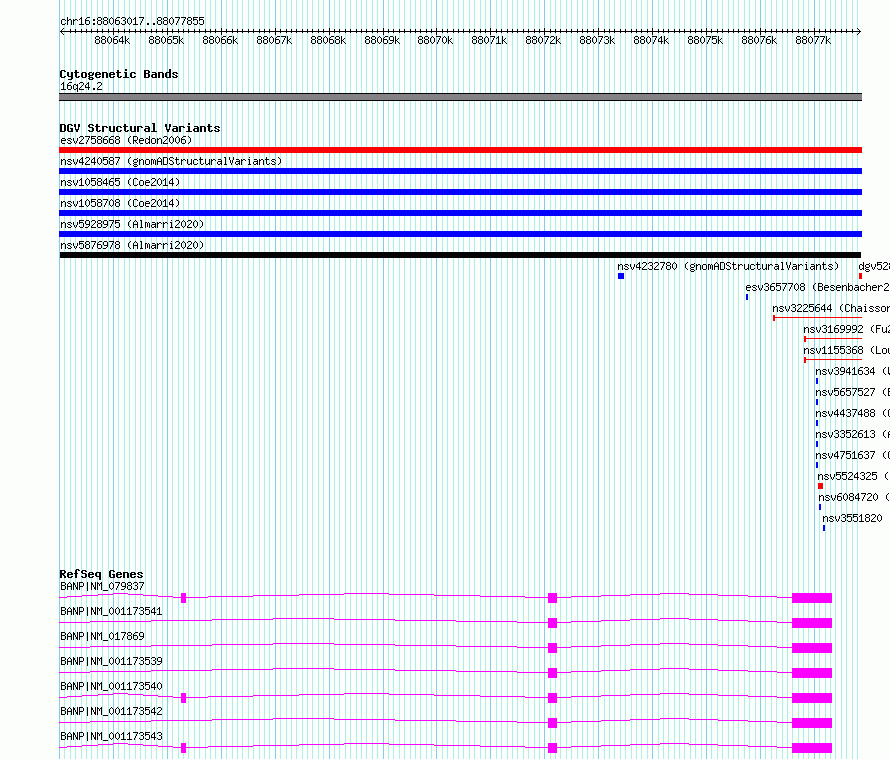Select the Cytogenetic Bands track title
Image resolution: width=890 pixels, height=759 pixels.
[119, 74]
